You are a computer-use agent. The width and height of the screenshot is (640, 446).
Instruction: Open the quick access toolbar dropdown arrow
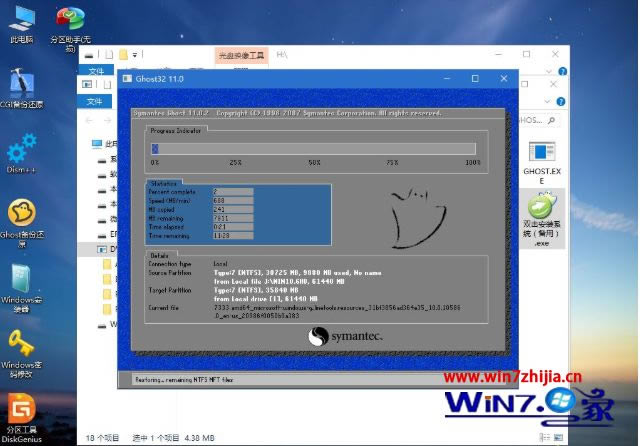[x=135, y=55]
